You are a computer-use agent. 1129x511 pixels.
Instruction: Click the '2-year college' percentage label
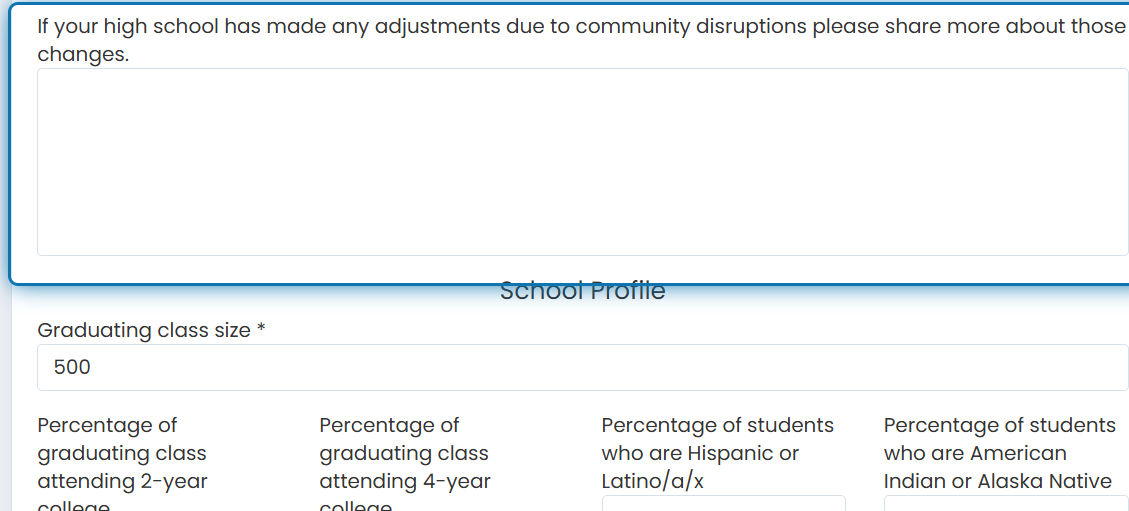[x=122, y=466]
